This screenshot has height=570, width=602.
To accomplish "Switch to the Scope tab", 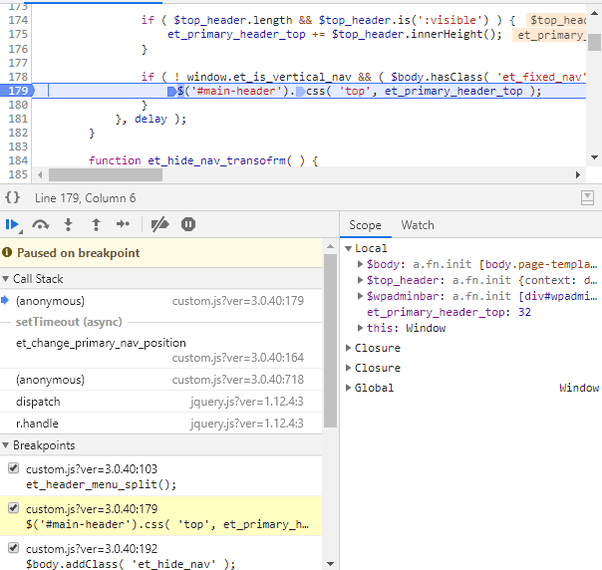I will coord(365,225).
